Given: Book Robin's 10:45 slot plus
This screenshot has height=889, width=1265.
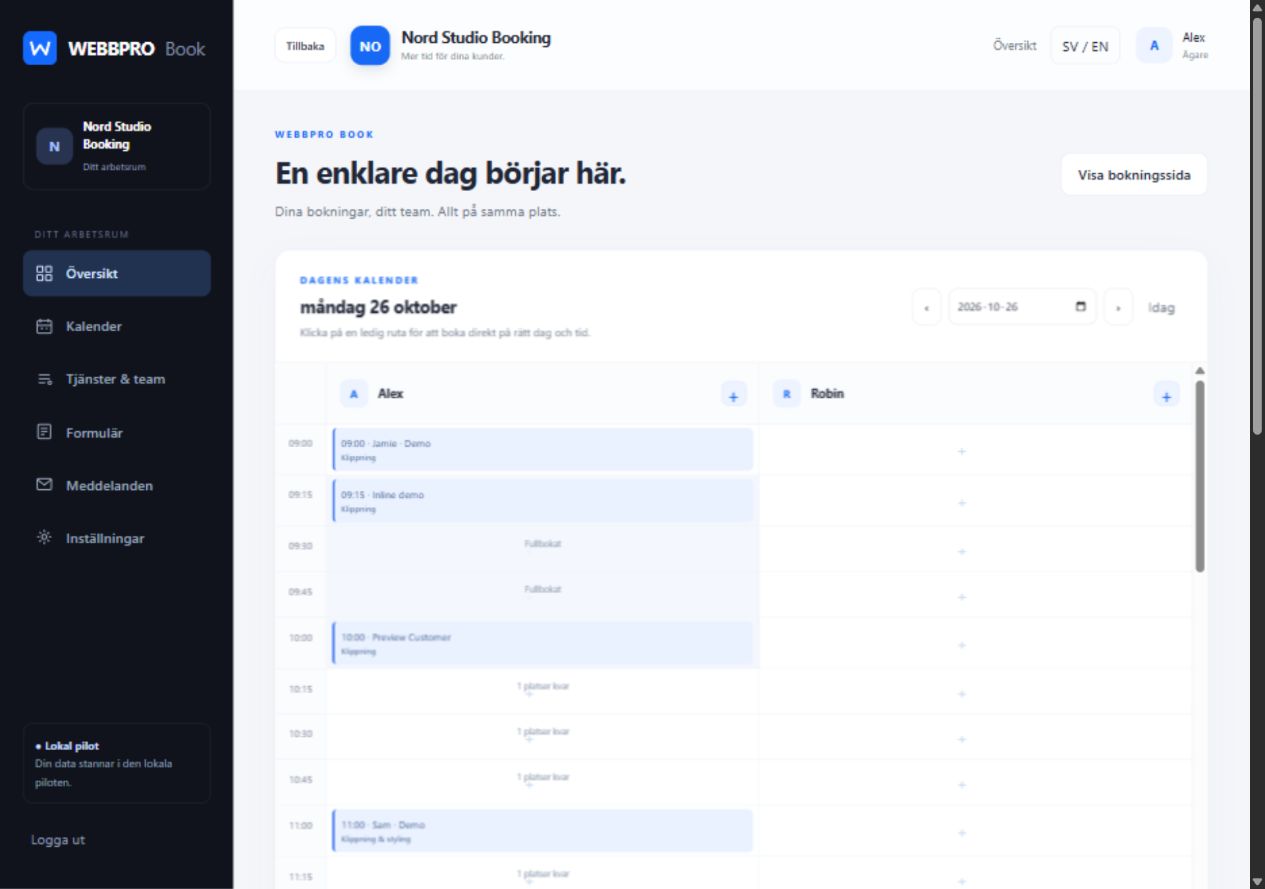Looking at the screenshot, I should 962,785.
